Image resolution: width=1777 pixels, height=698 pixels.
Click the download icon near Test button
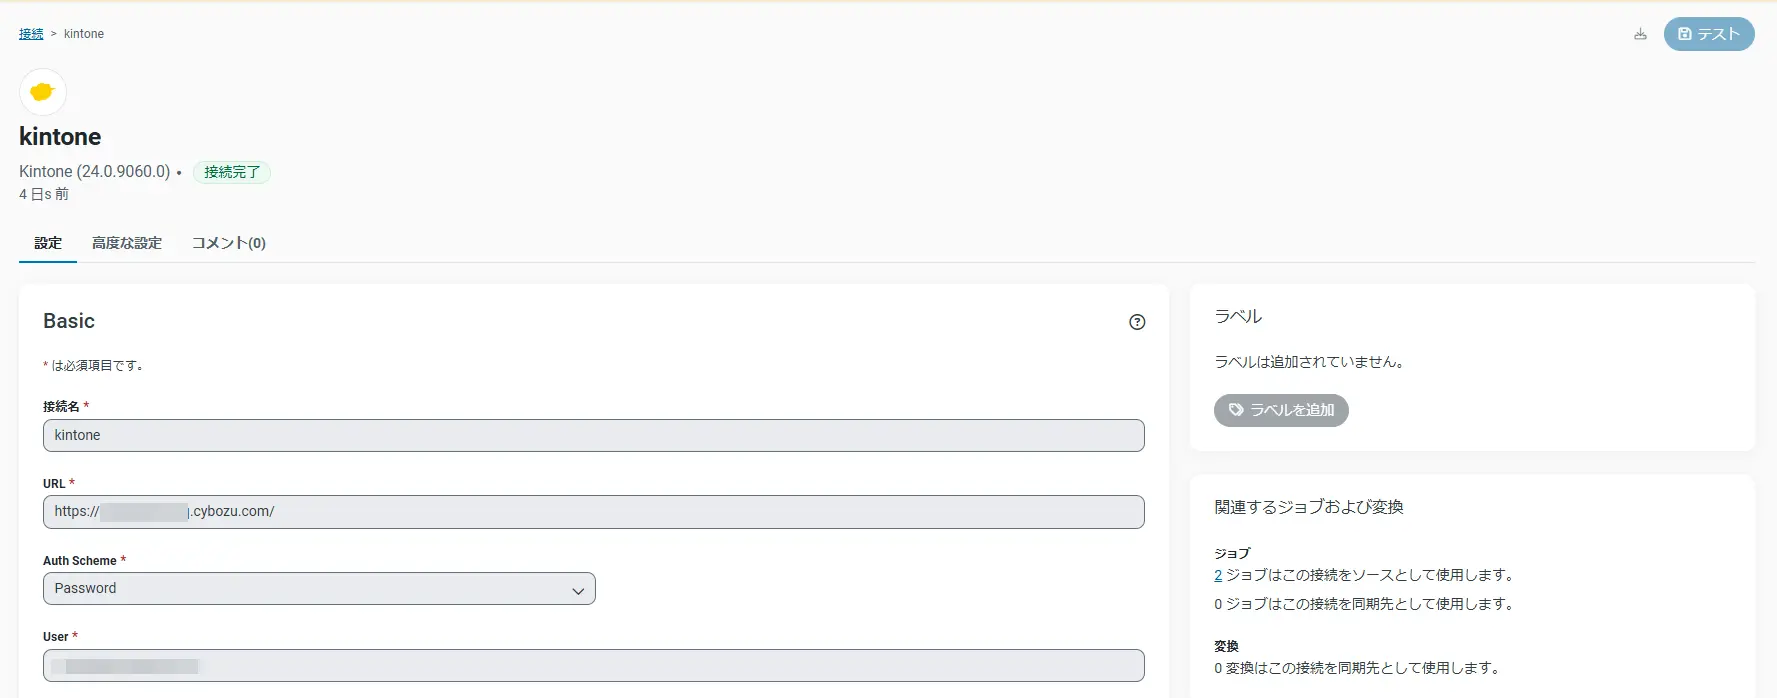(x=1640, y=34)
